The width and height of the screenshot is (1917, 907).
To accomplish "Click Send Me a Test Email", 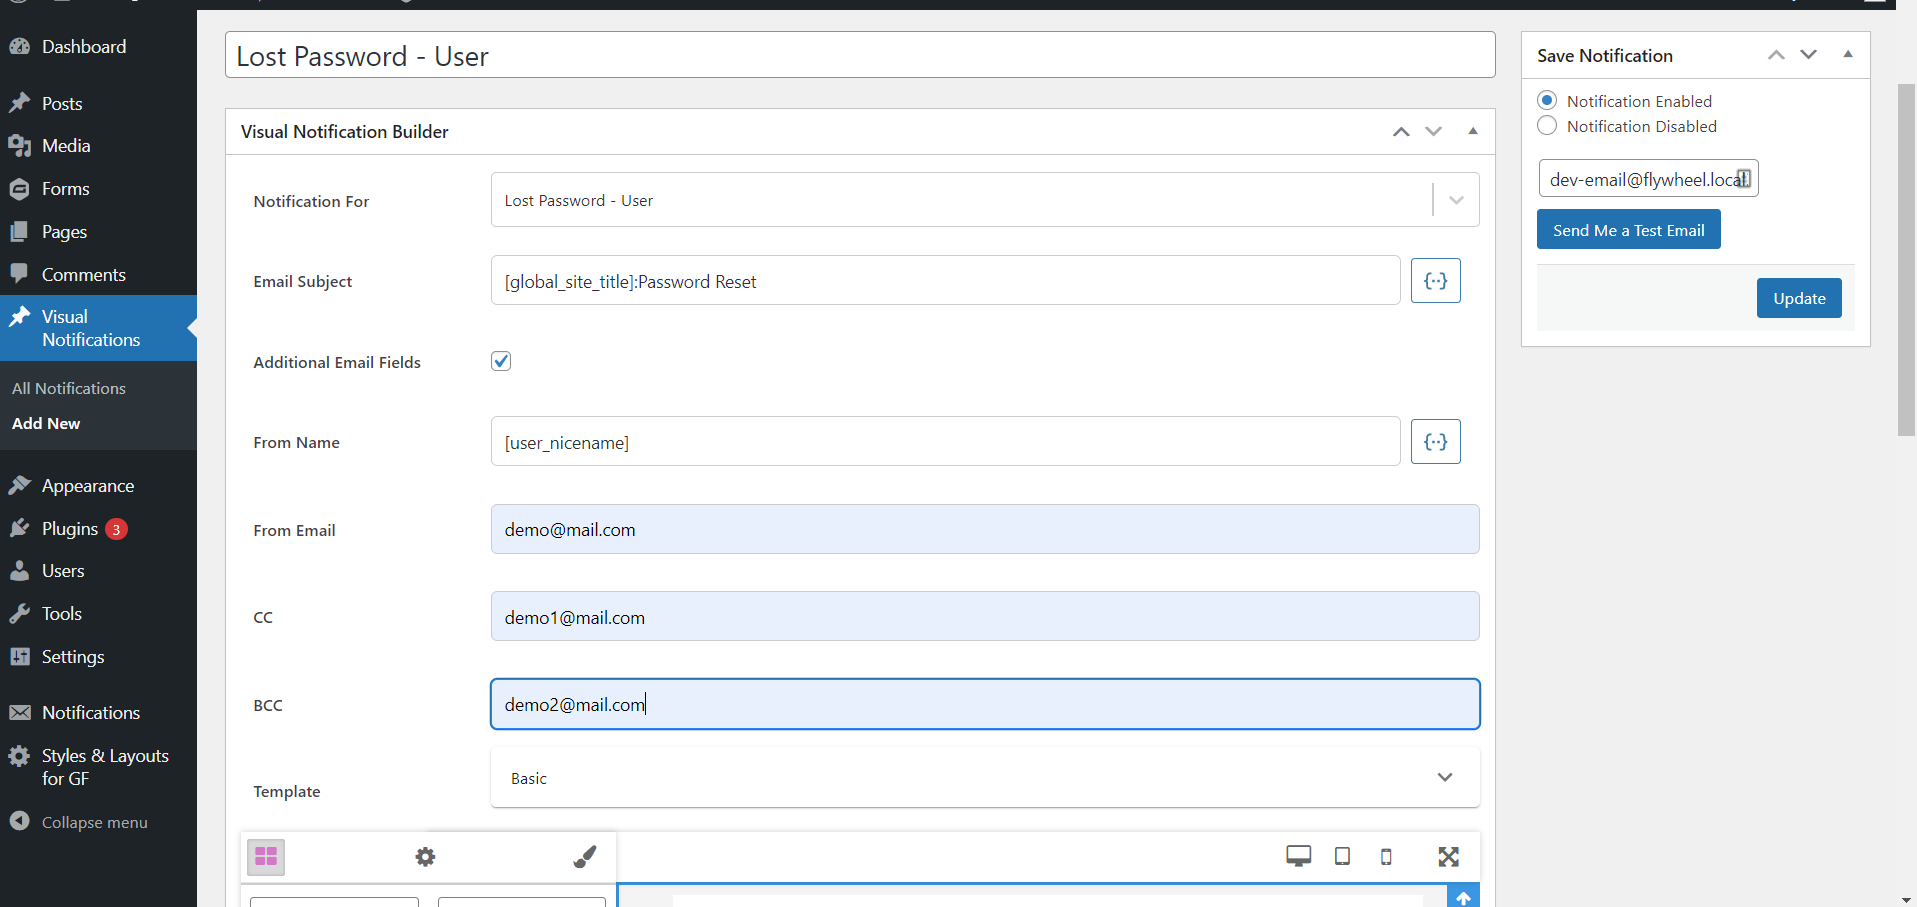I will coord(1628,229).
